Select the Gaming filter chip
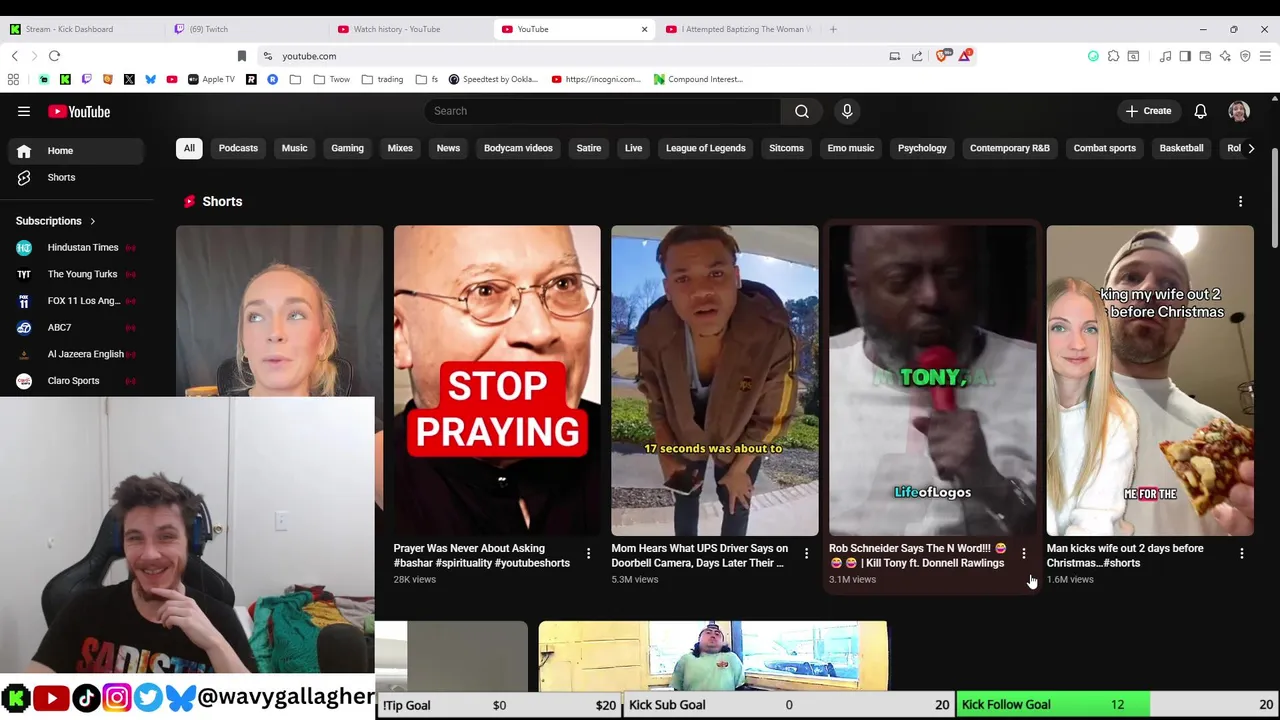The height and width of the screenshot is (720, 1280). tap(347, 148)
